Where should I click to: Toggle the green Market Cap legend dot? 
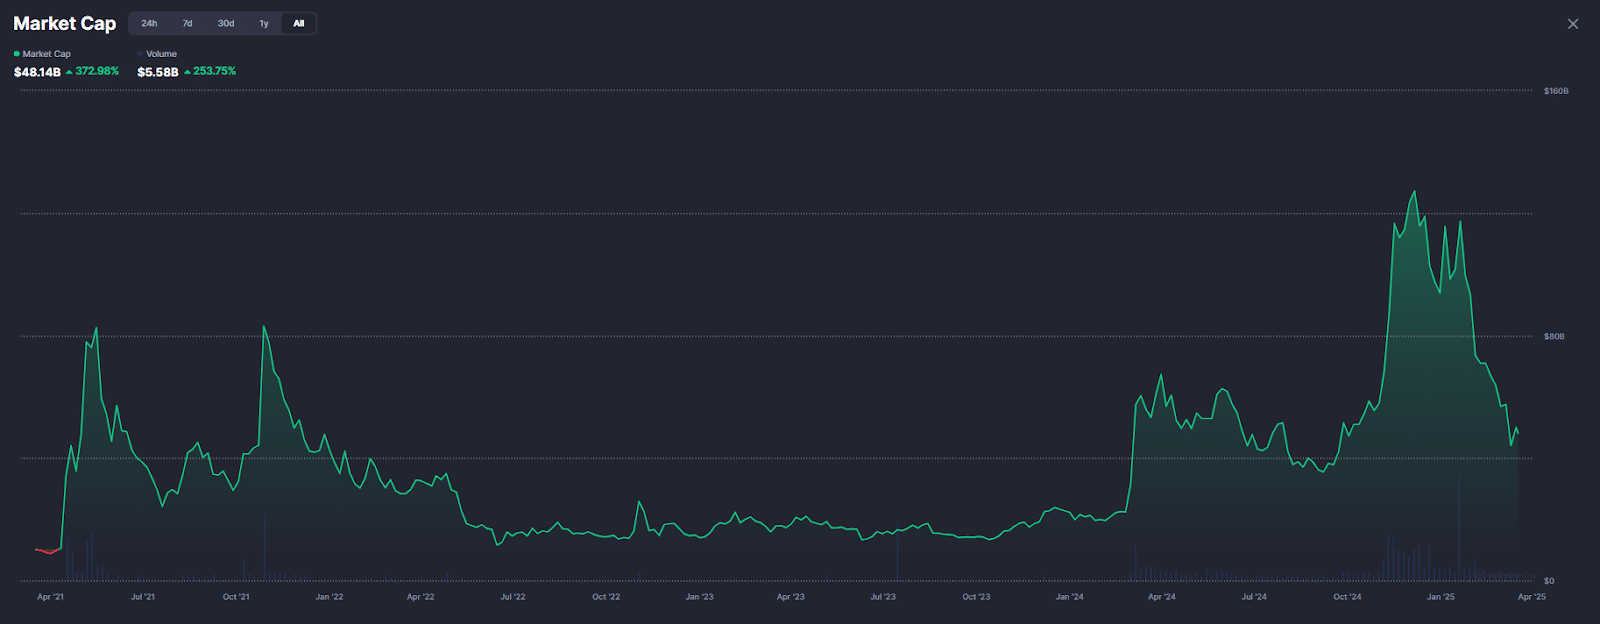click(x=17, y=54)
